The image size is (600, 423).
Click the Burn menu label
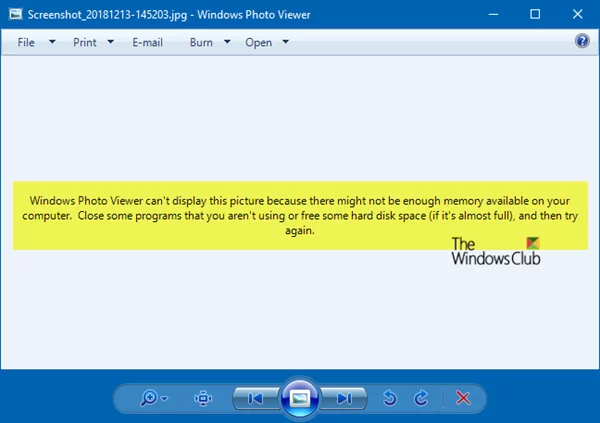coord(201,42)
